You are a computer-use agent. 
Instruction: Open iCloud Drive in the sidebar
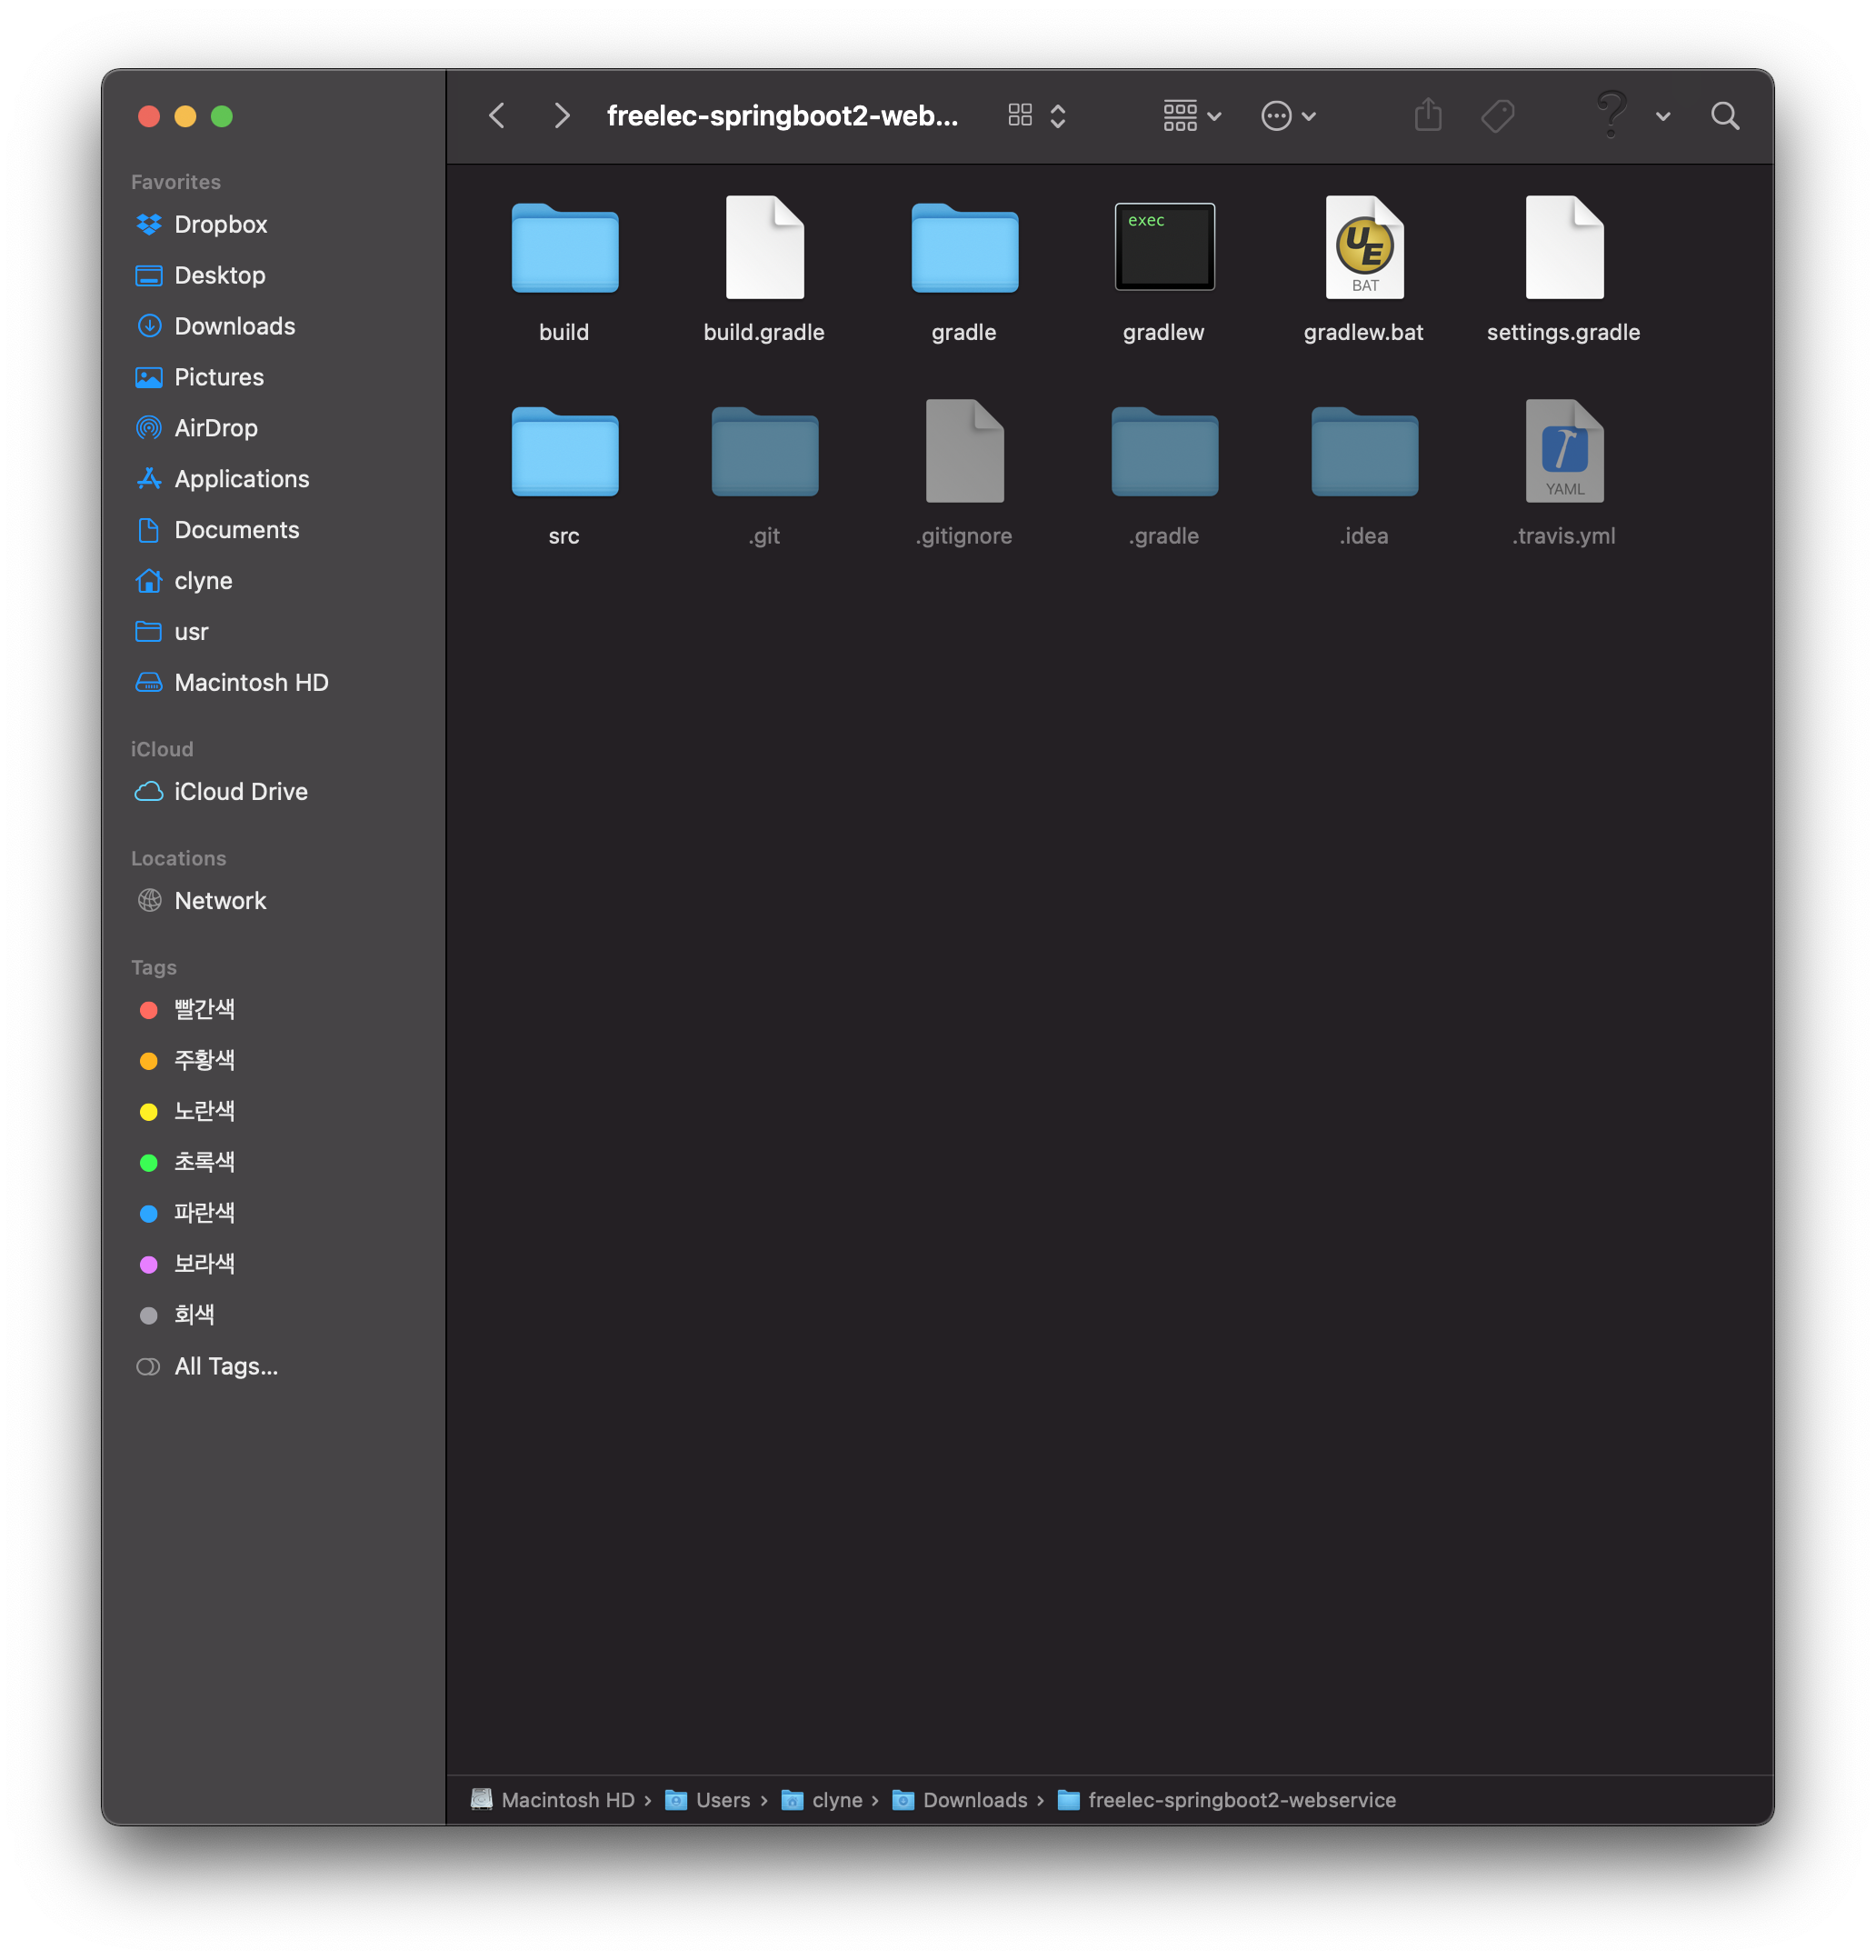(x=240, y=792)
